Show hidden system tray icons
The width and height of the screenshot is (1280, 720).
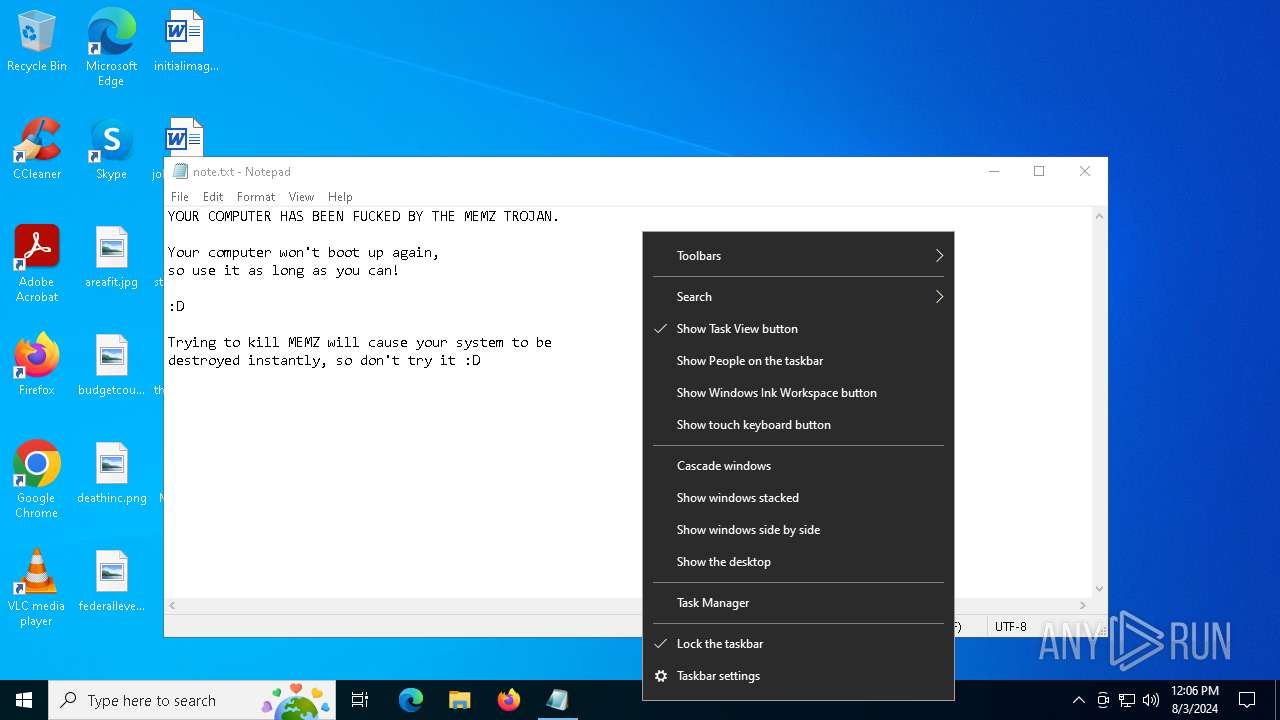(x=1078, y=700)
